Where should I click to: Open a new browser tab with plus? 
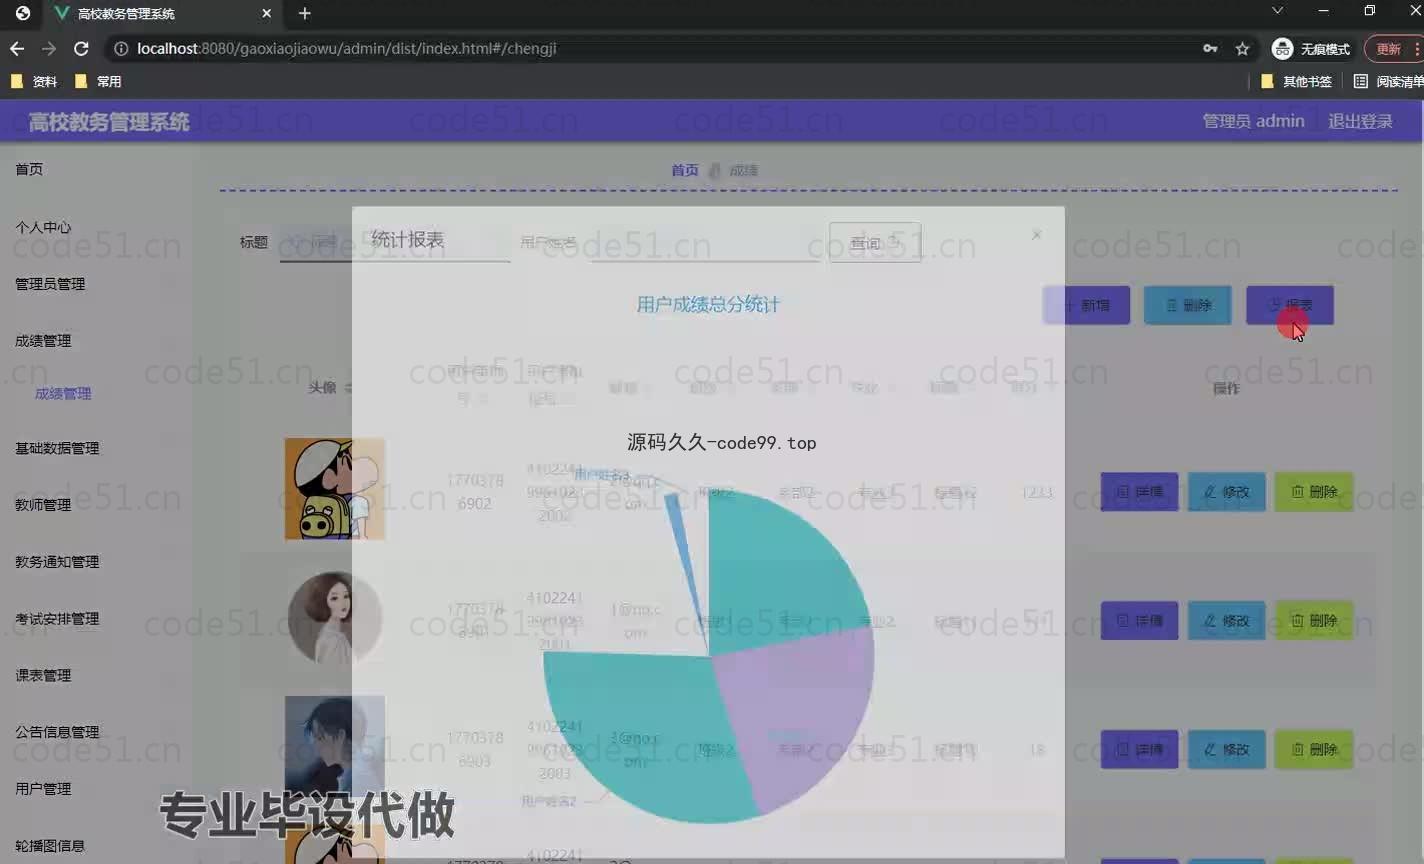click(305, 13)
